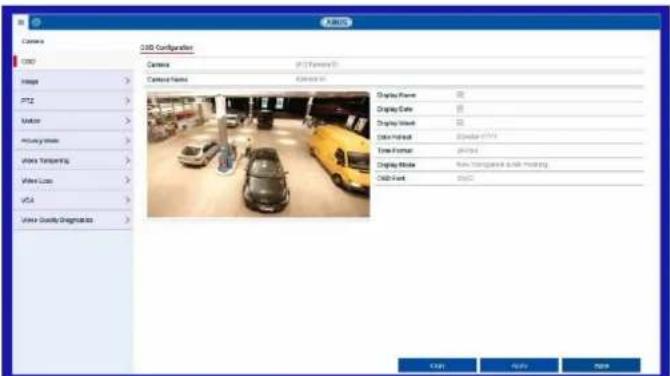670x376 pixels.
Task: Open the hamburger menu in the top bar
Action: point(21,22)
